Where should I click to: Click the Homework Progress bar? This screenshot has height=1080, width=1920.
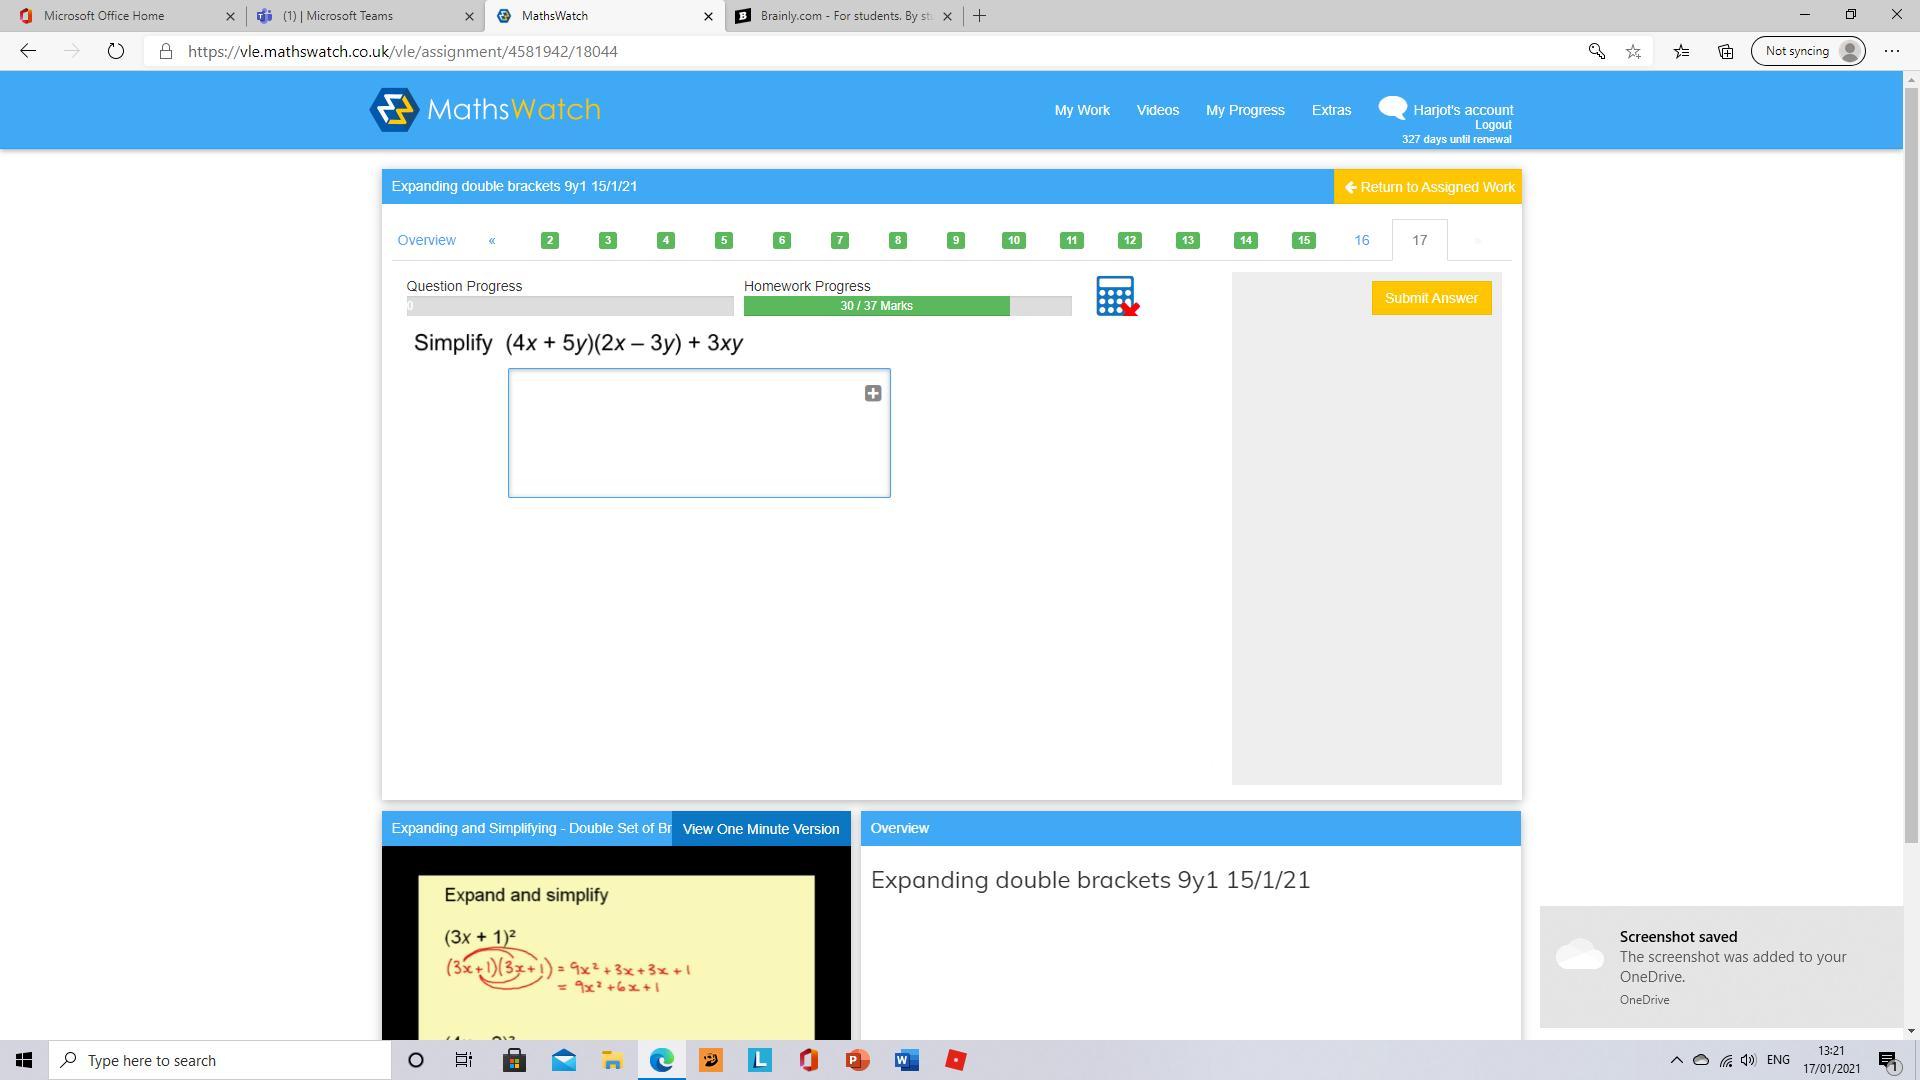coord(906,306)
